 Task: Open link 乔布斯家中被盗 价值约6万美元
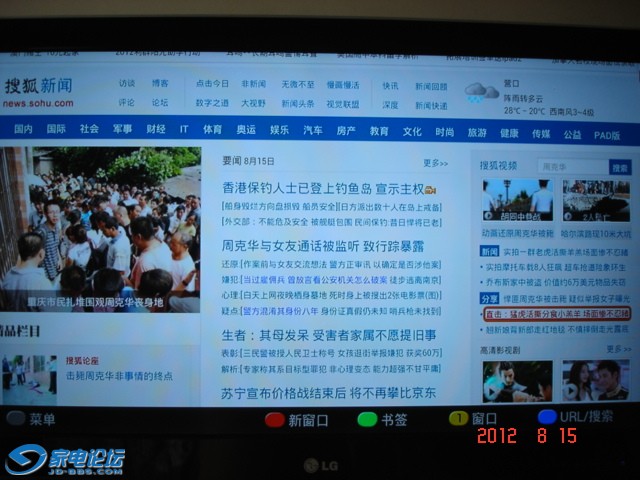556,282
